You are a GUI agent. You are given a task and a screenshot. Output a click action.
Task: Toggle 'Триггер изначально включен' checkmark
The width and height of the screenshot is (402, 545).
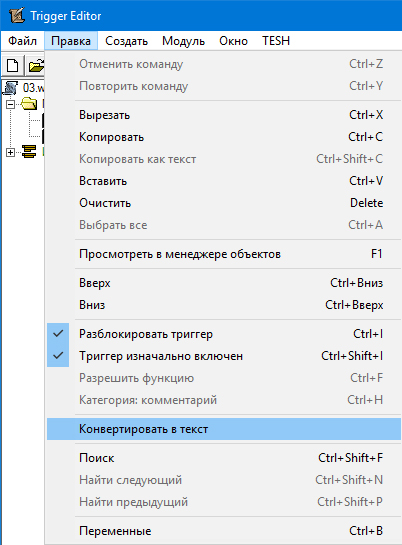(58, 356)
